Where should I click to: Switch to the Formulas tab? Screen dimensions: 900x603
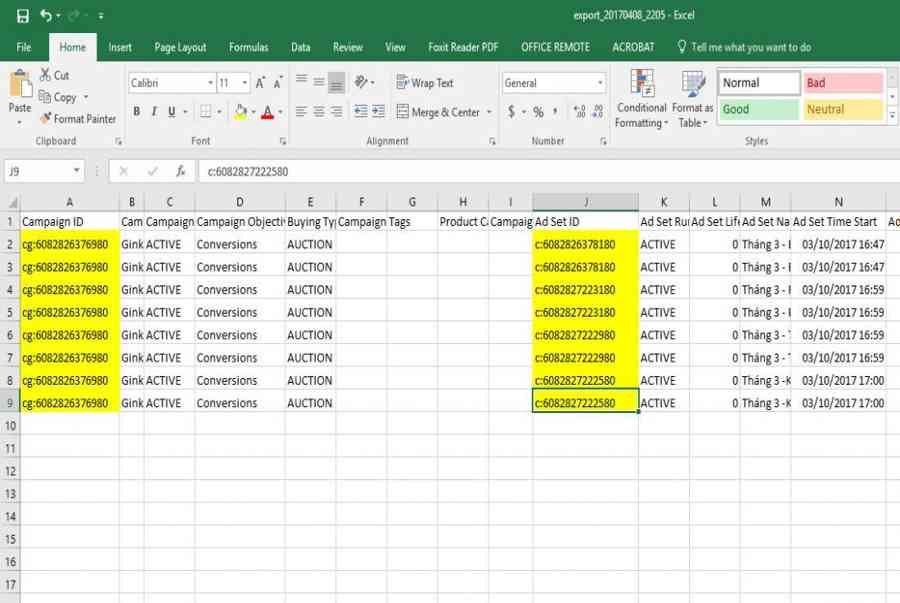(249, 47)
